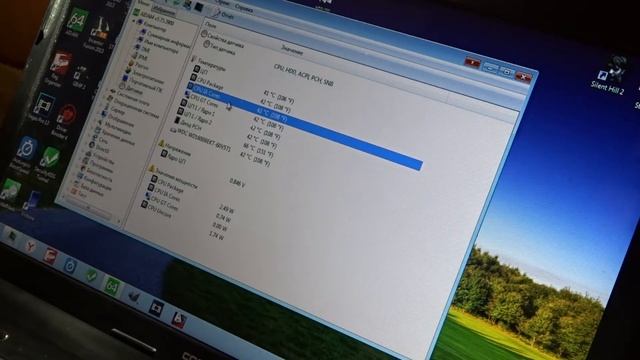Viewport: 640px width, 360px height.
Task: Click the 2.49 W power value
Action: [227, 209]
